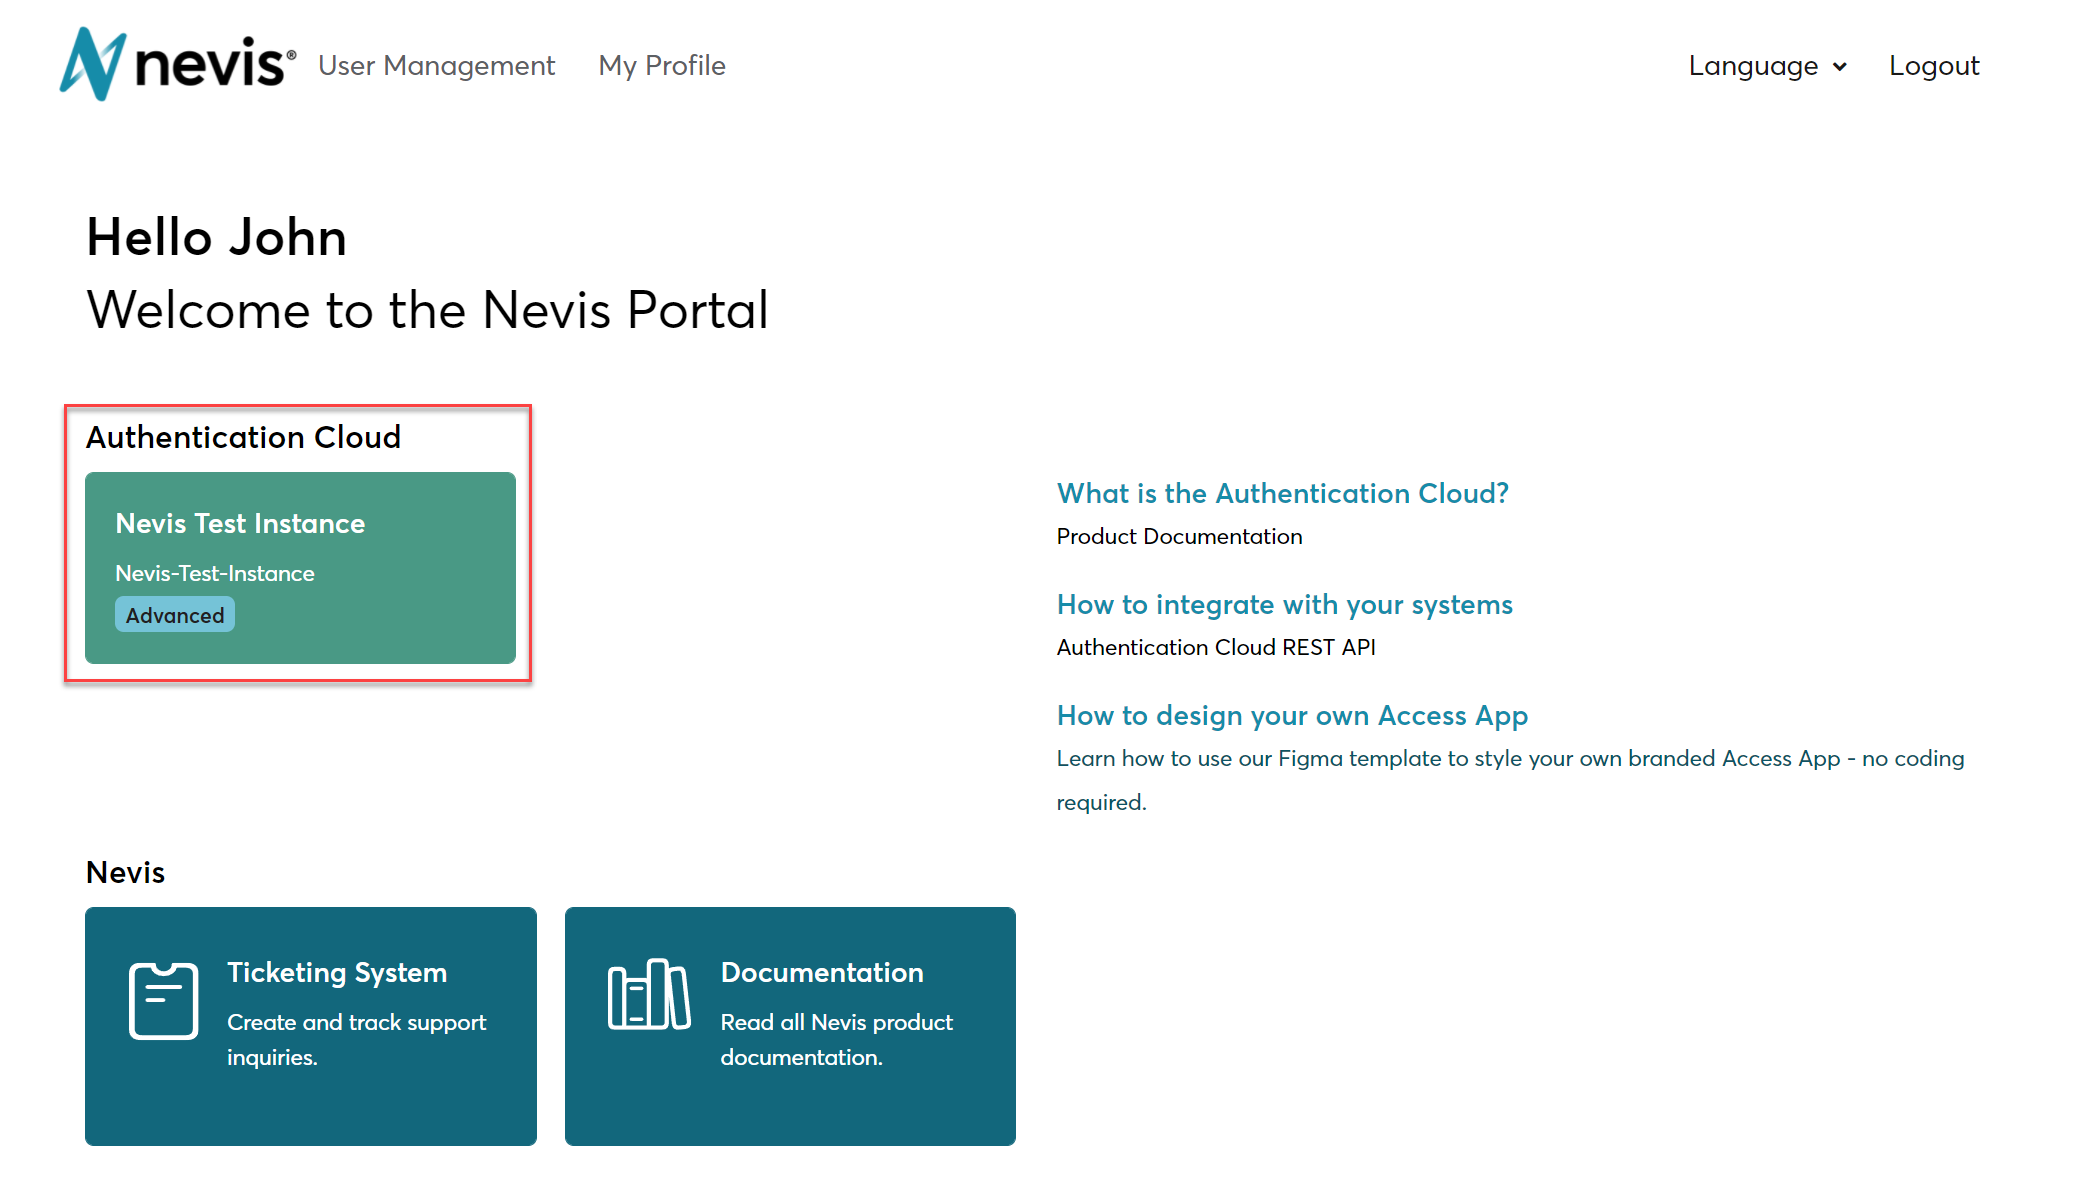Image resolution: width=2077 pixels, height=1183 pixels.
Task: Click the Nevis-Test-Instance identifier text
Action: click(x=215, y=573)
